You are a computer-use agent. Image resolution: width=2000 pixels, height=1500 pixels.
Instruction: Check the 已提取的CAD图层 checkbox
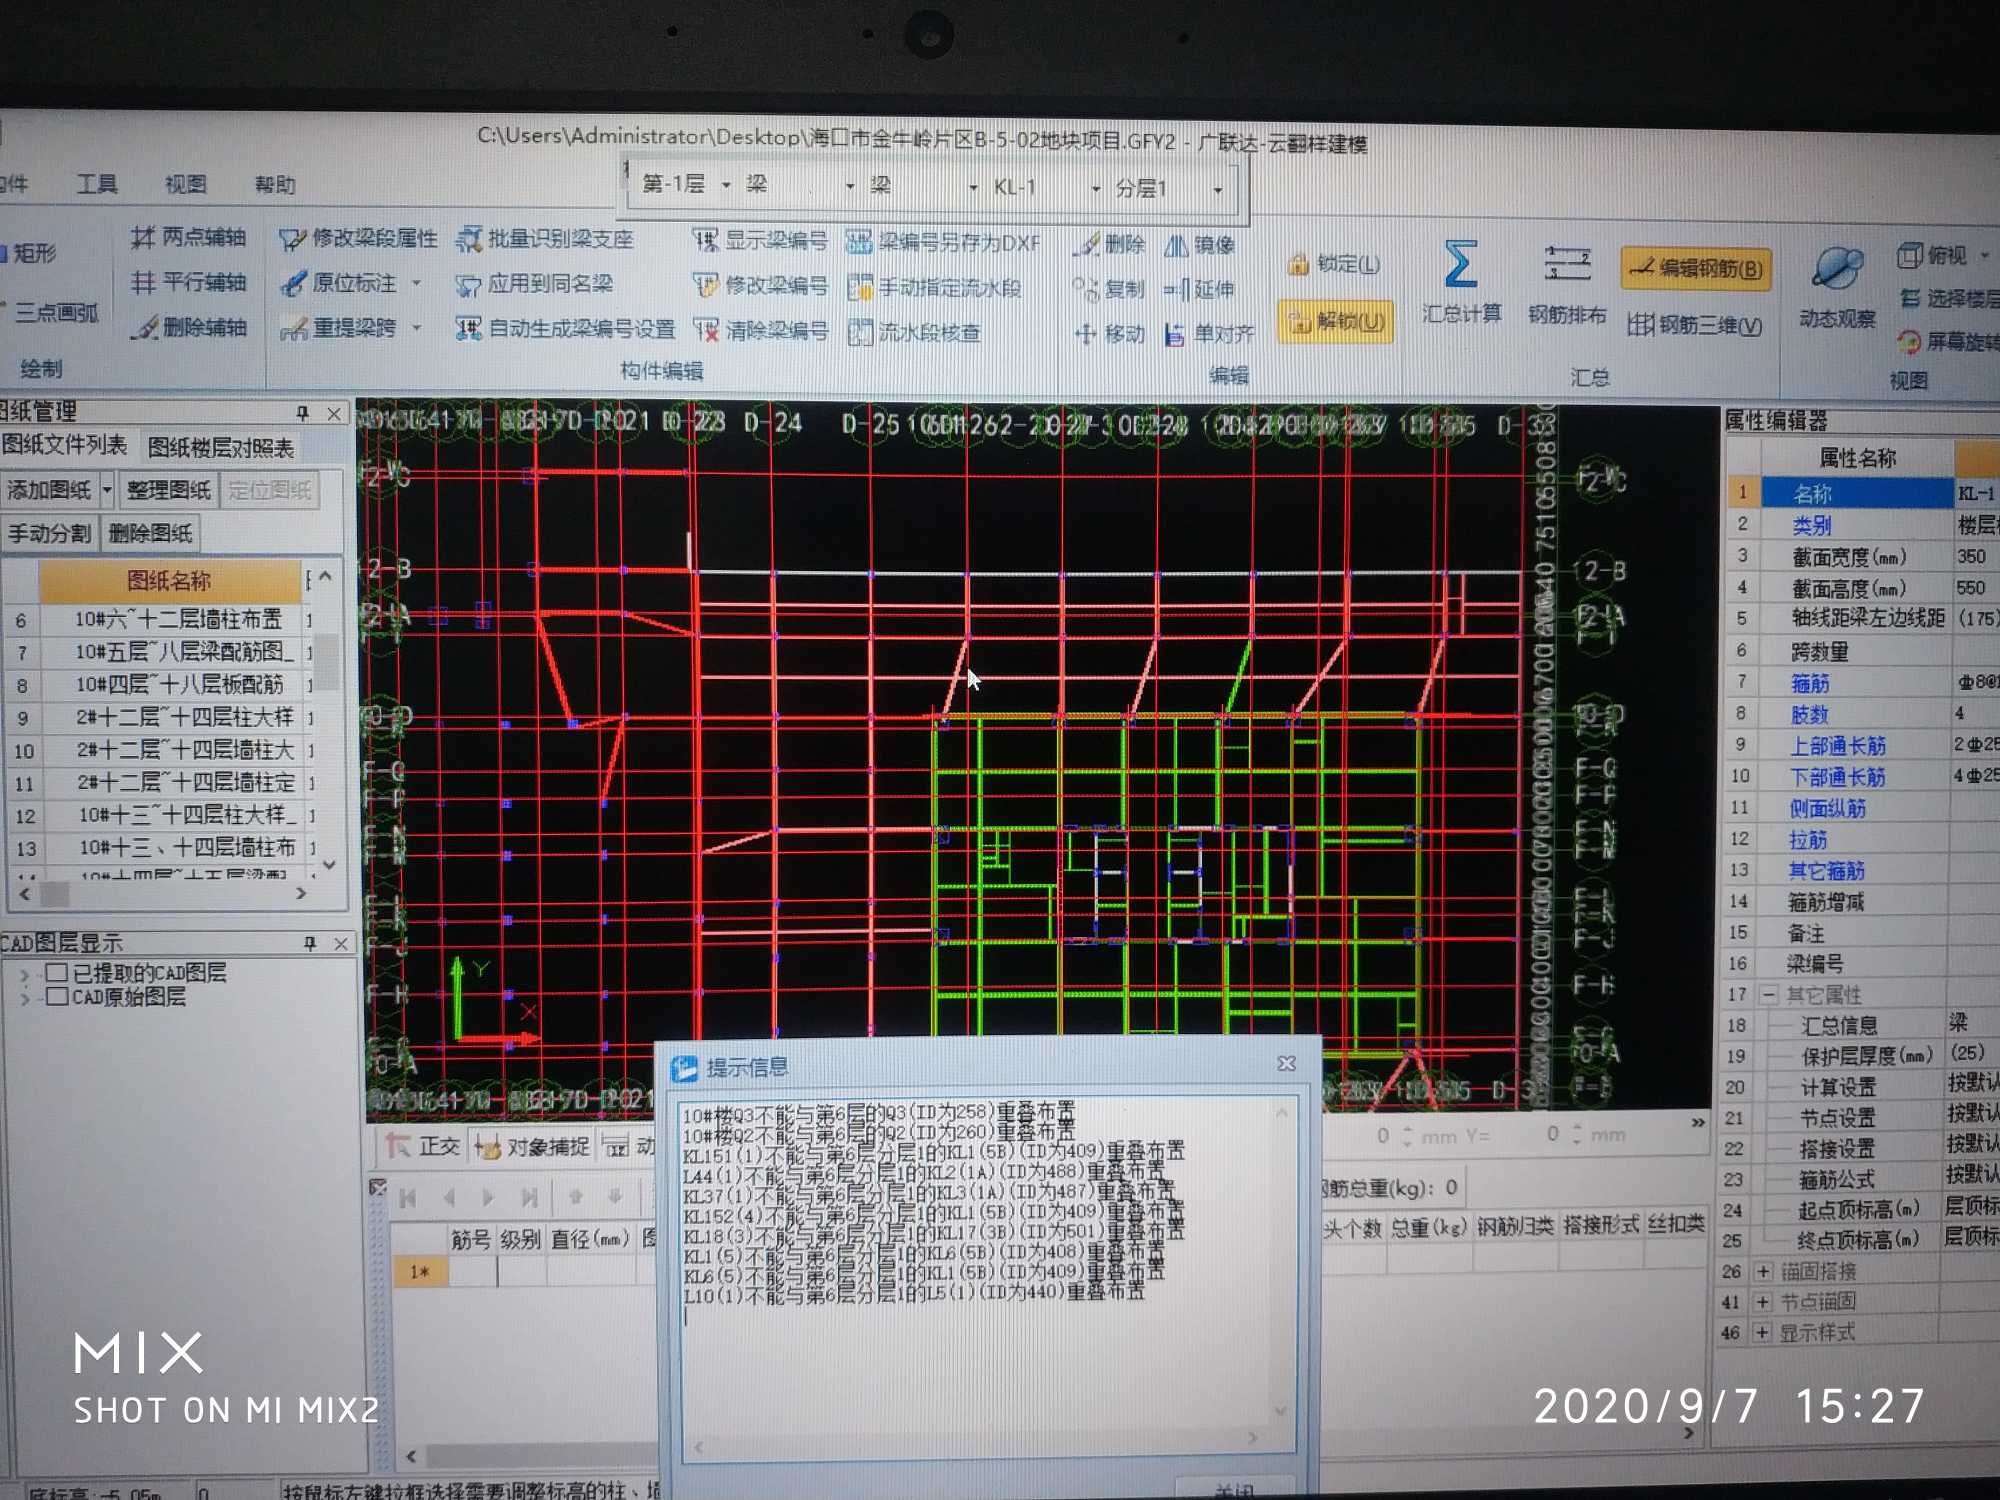click(57, 972)
